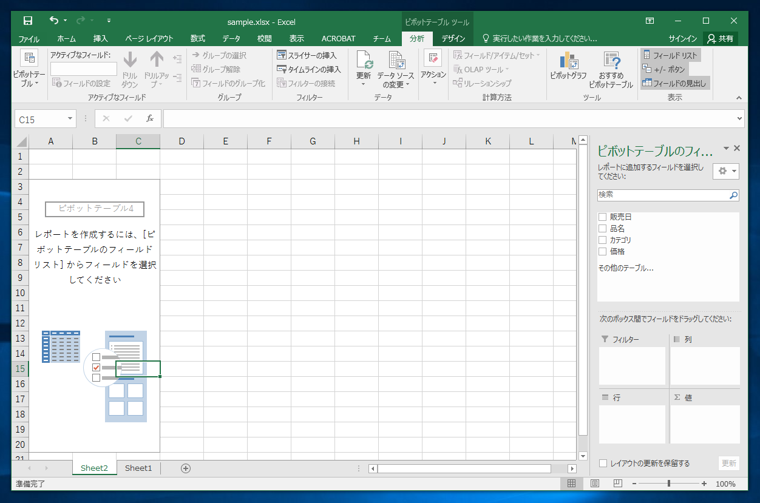Click the zoom in plus icon

704,484
